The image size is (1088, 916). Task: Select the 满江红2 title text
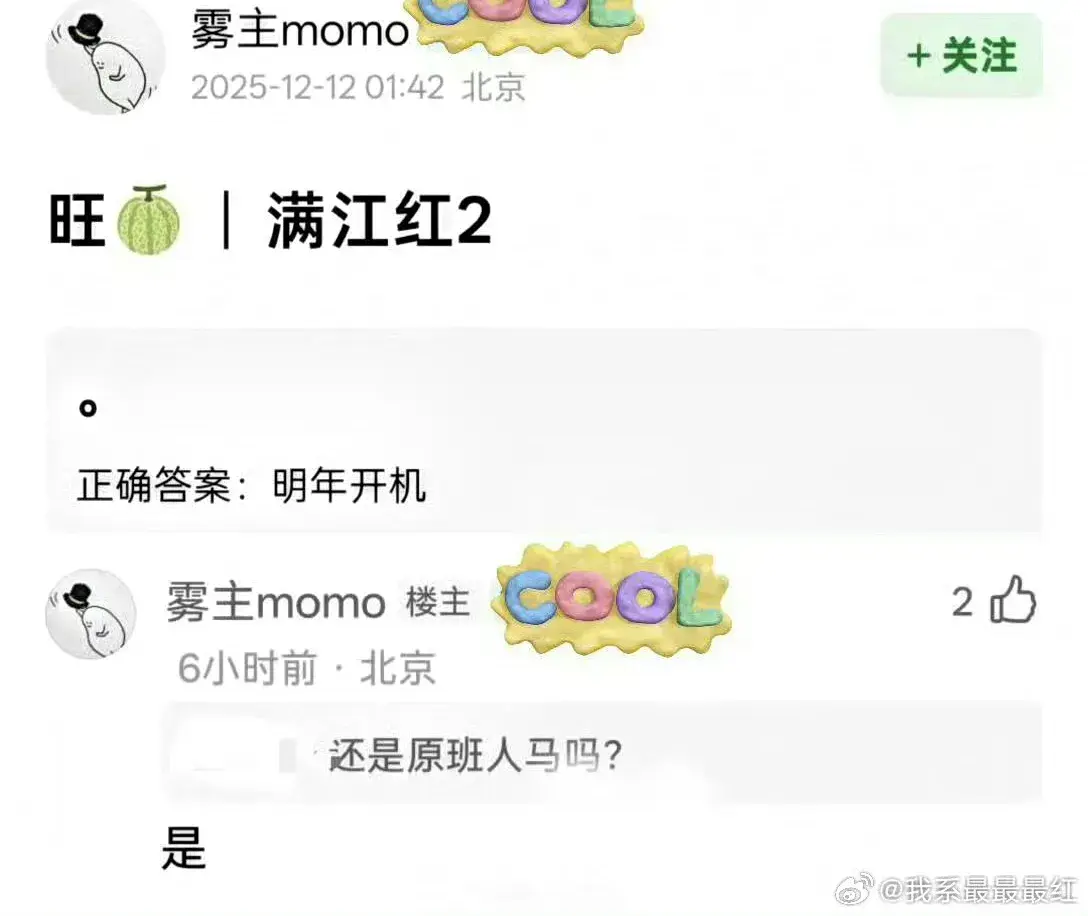pos(380,221)
